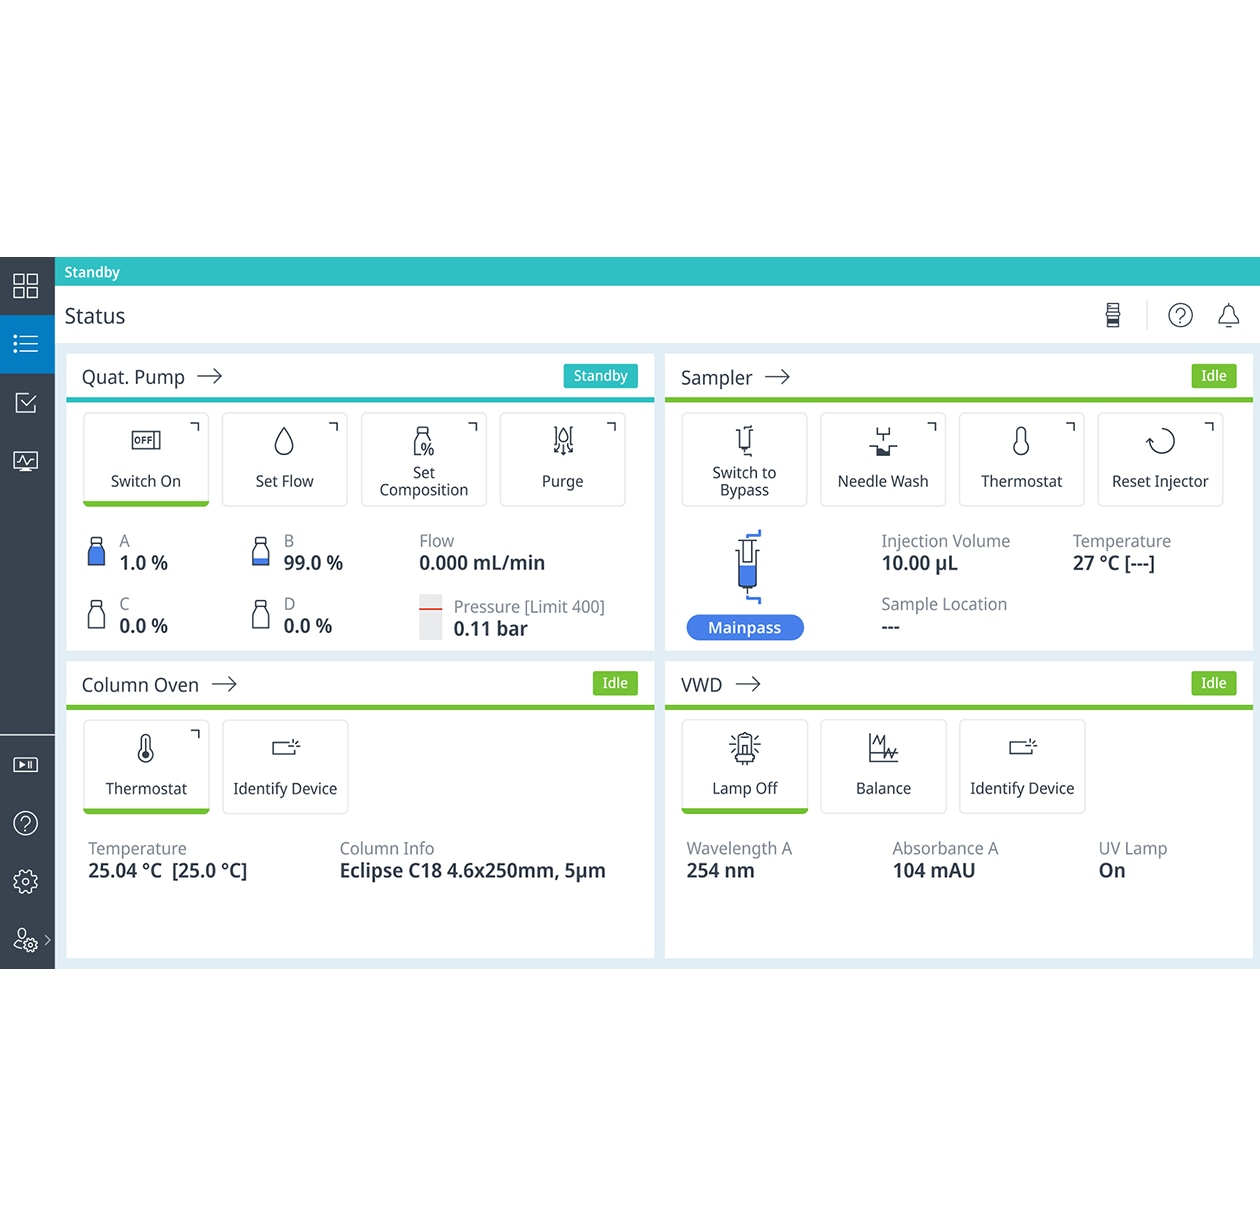The image size is (1260, 1226).
Task: Expand the Quat. Pump details arrow
Action: (210, 377)
